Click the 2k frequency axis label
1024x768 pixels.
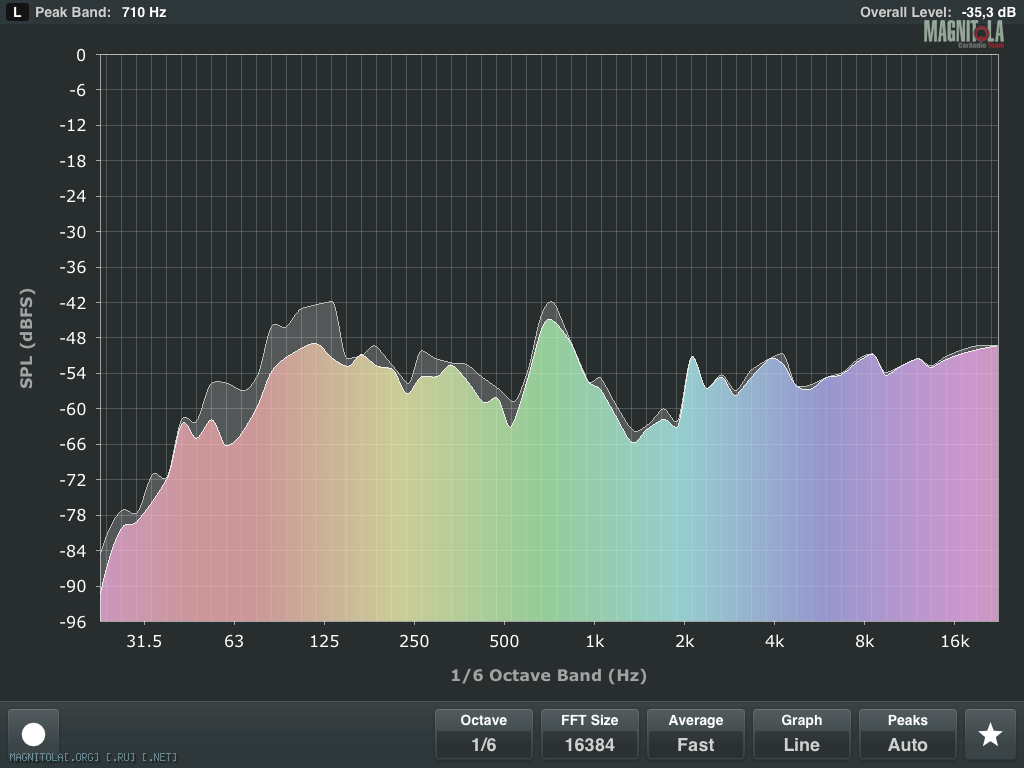click(684, 641)
